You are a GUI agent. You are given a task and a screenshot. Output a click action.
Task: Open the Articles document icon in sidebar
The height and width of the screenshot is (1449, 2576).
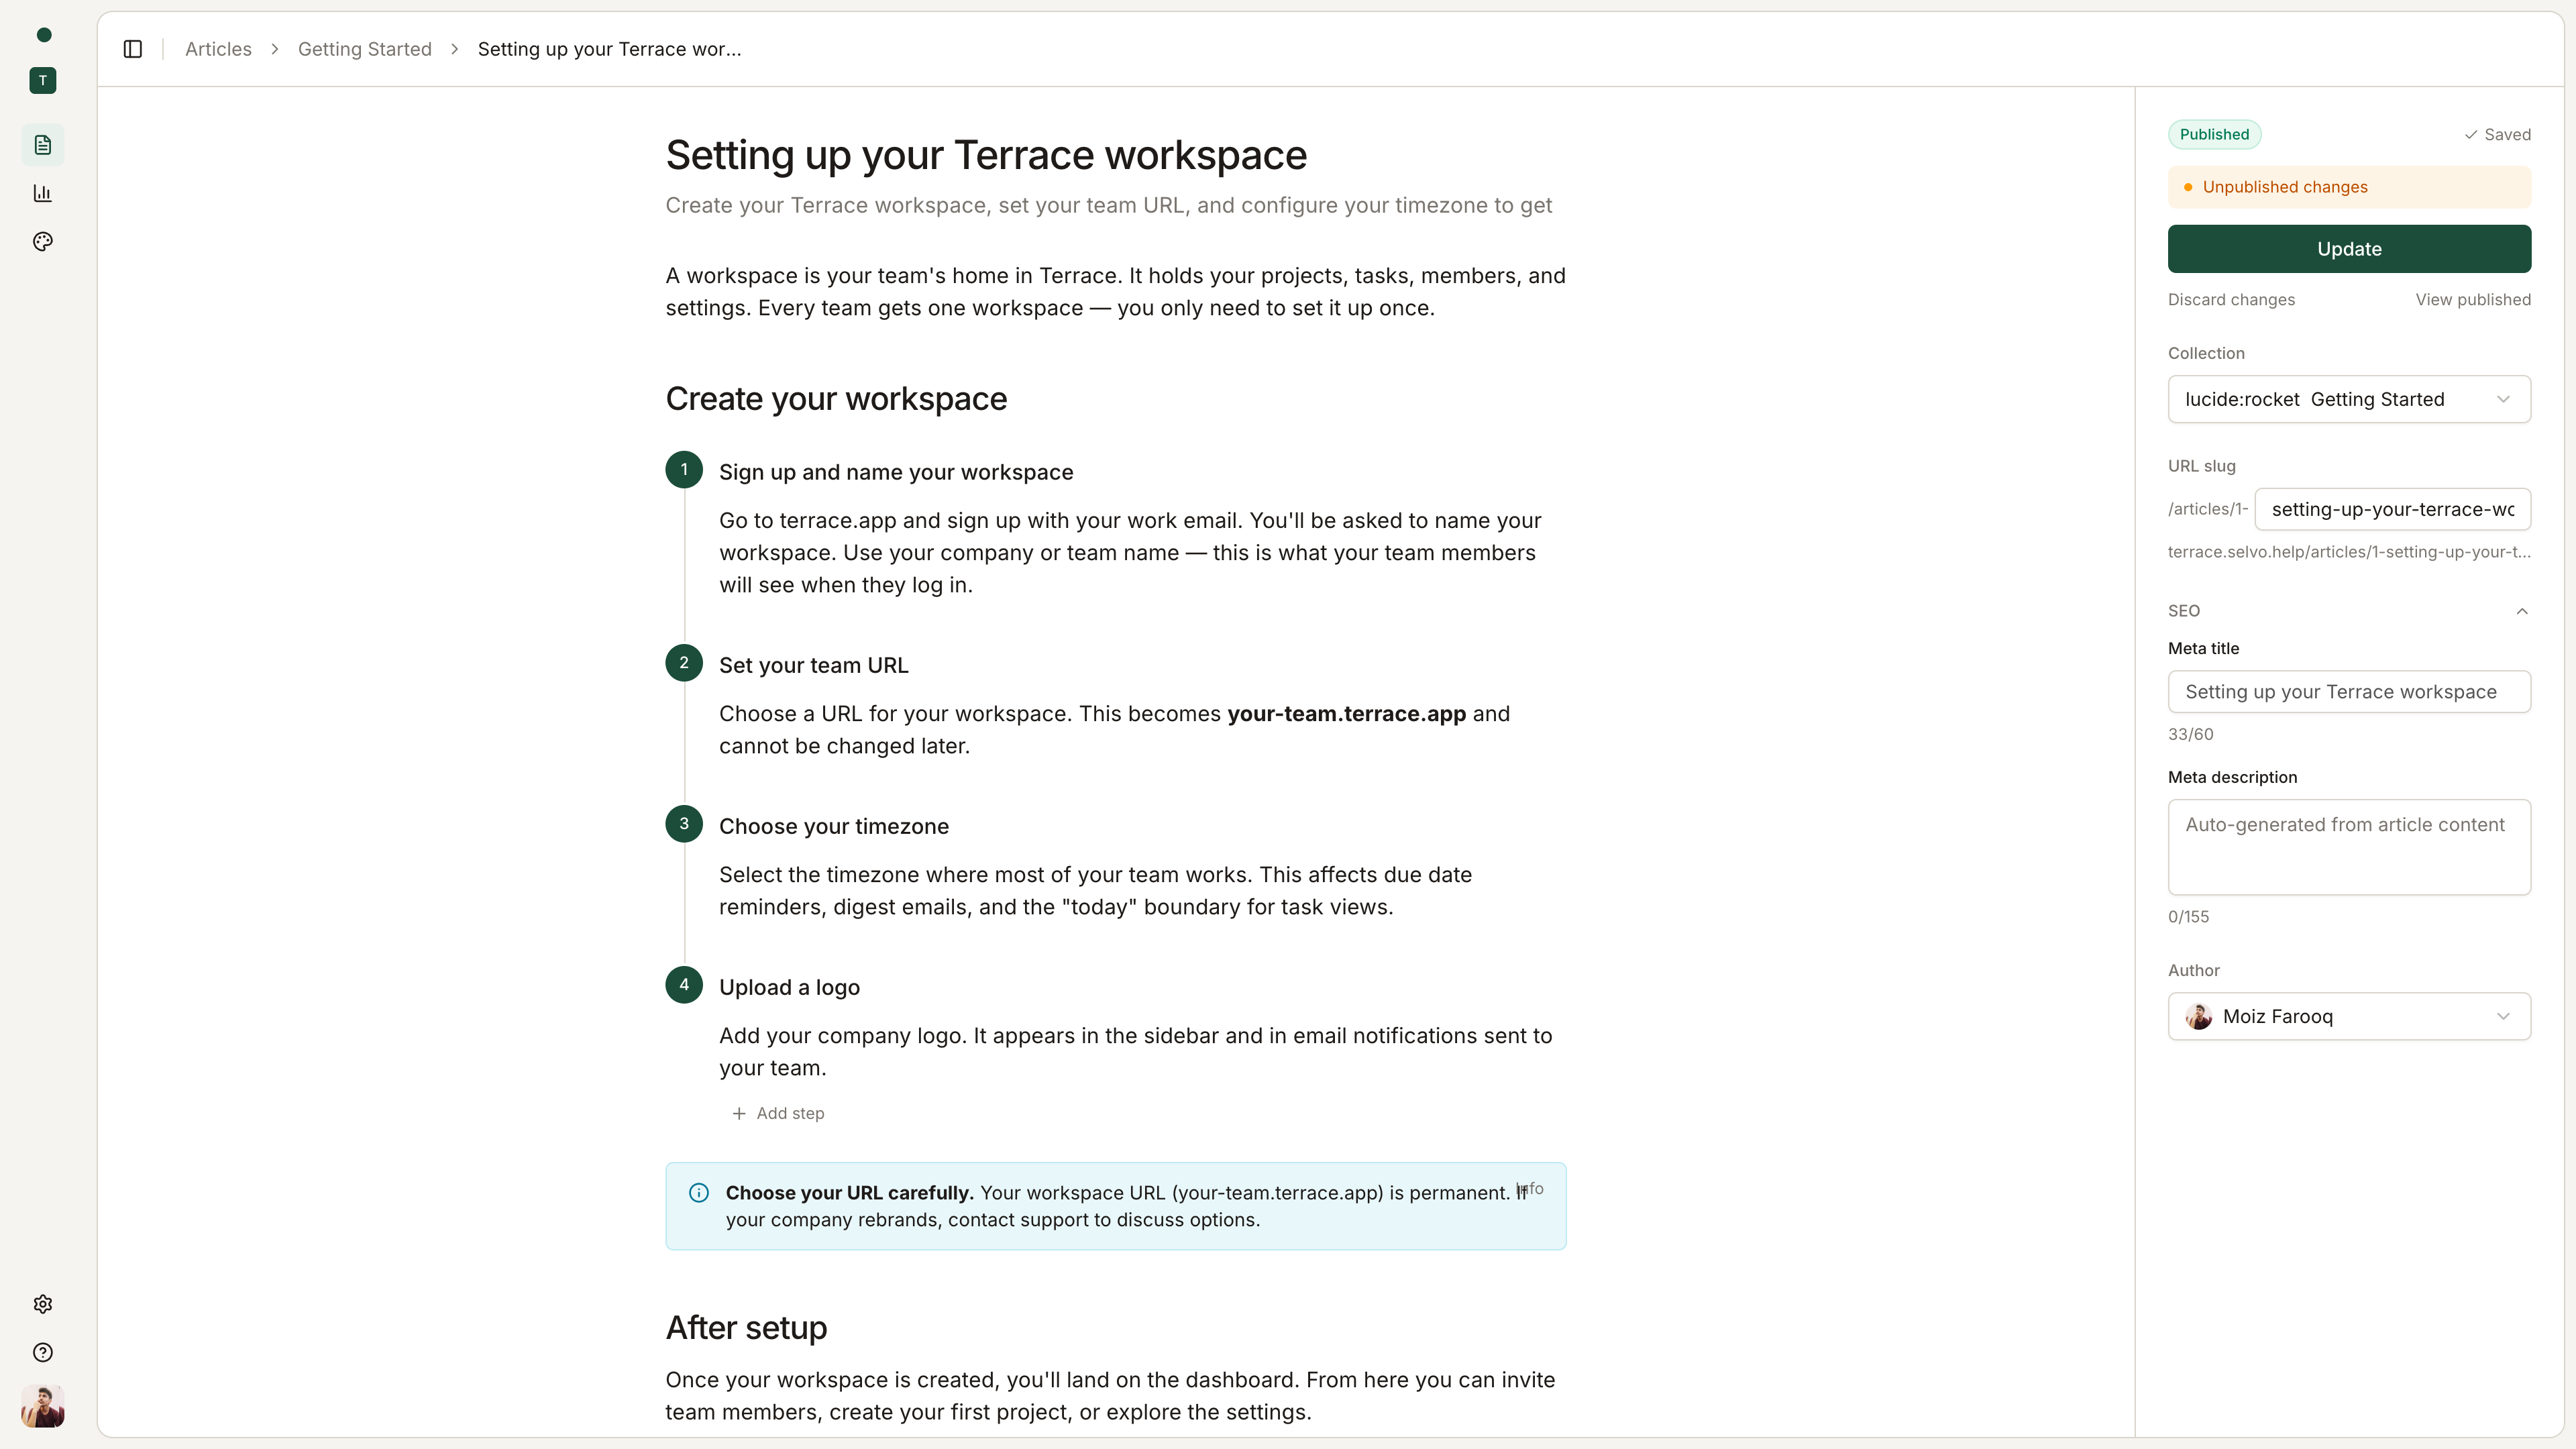[43, 145]
